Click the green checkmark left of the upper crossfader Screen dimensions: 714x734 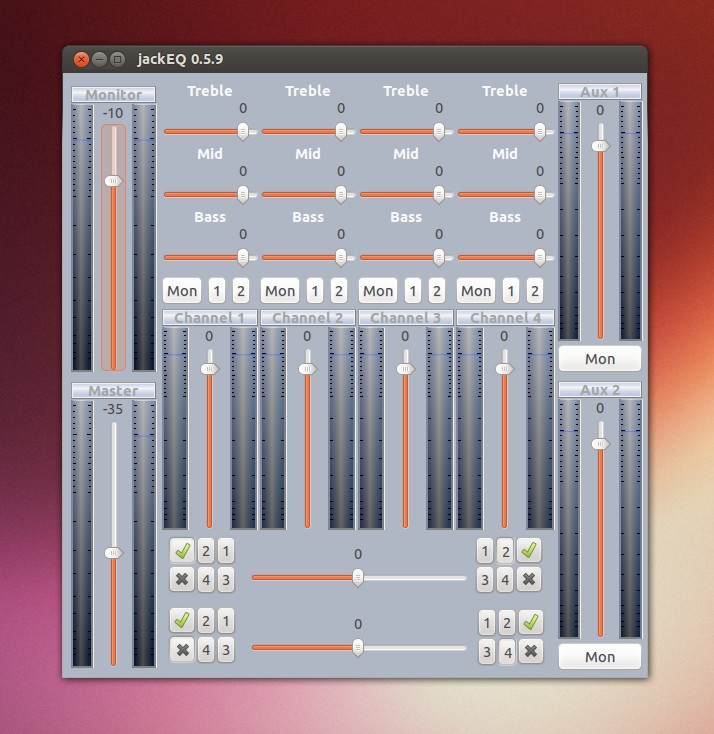tap(182, 550)
